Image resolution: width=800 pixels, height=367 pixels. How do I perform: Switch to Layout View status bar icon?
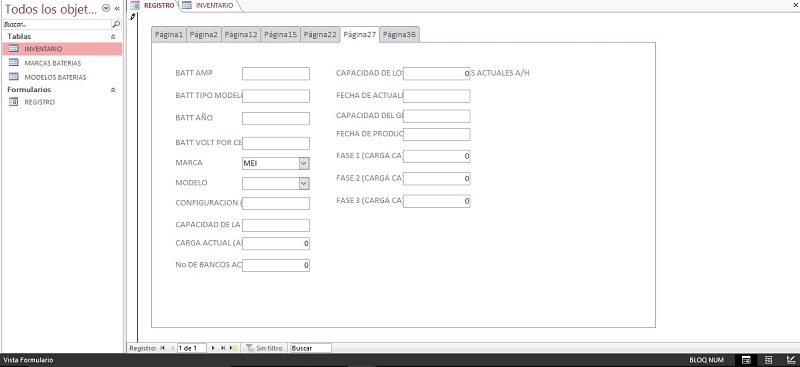(768, 360)
